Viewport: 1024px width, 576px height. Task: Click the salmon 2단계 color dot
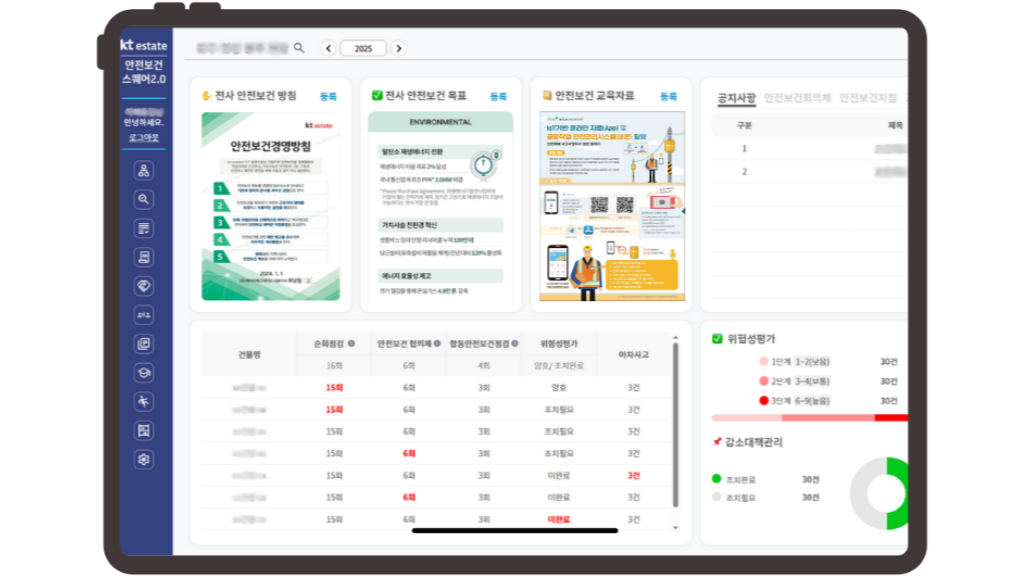pos(763,381)
